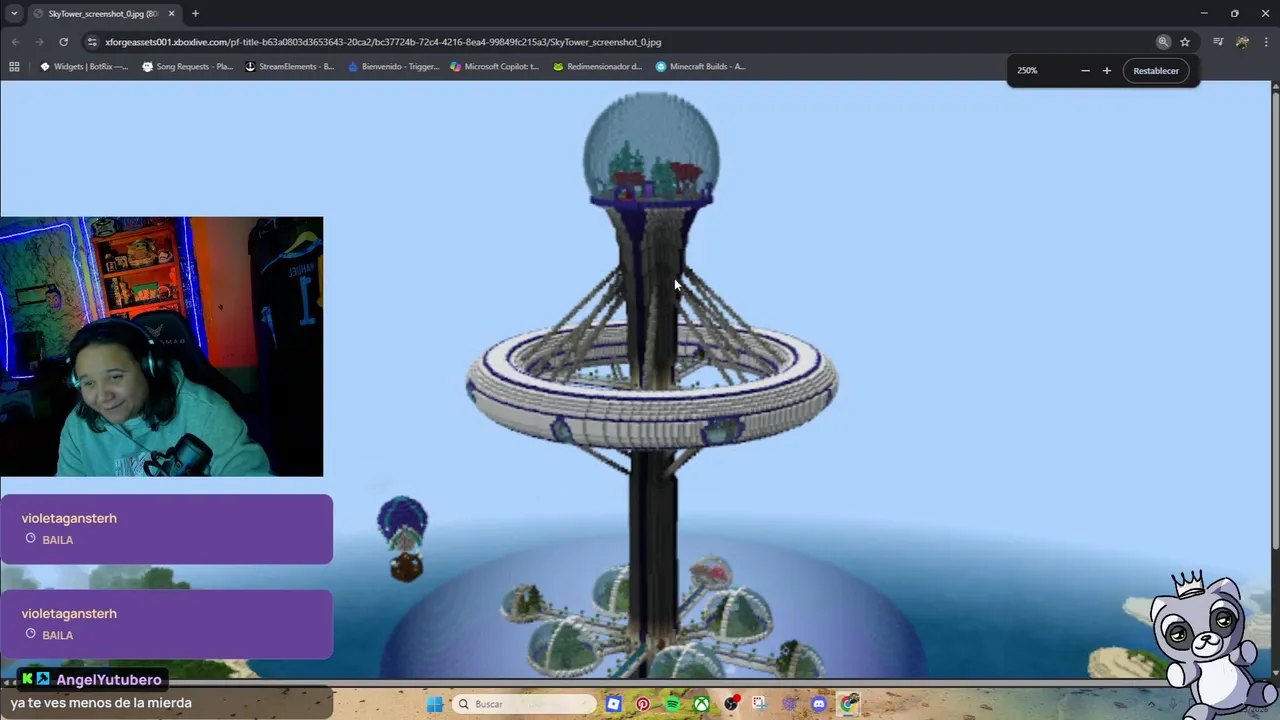Open OBS Studio from the taskbar
The height and width of the screenshot is (720, 1280).
732,704
